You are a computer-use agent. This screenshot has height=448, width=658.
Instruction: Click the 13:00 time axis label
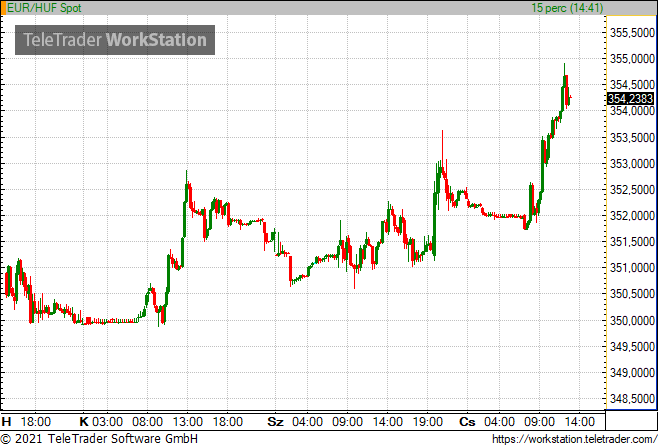[188, 422]
